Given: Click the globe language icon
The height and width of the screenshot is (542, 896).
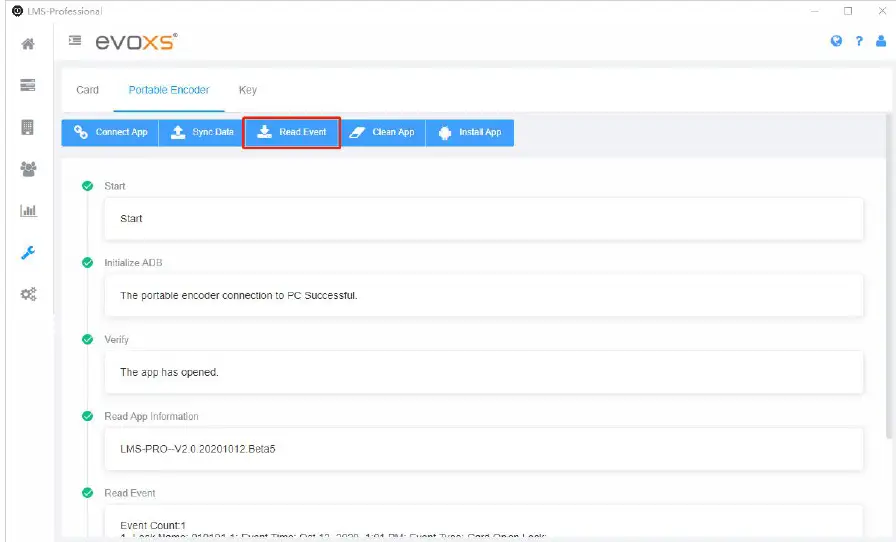Looking at the screenshot, I should pos(836,41).
